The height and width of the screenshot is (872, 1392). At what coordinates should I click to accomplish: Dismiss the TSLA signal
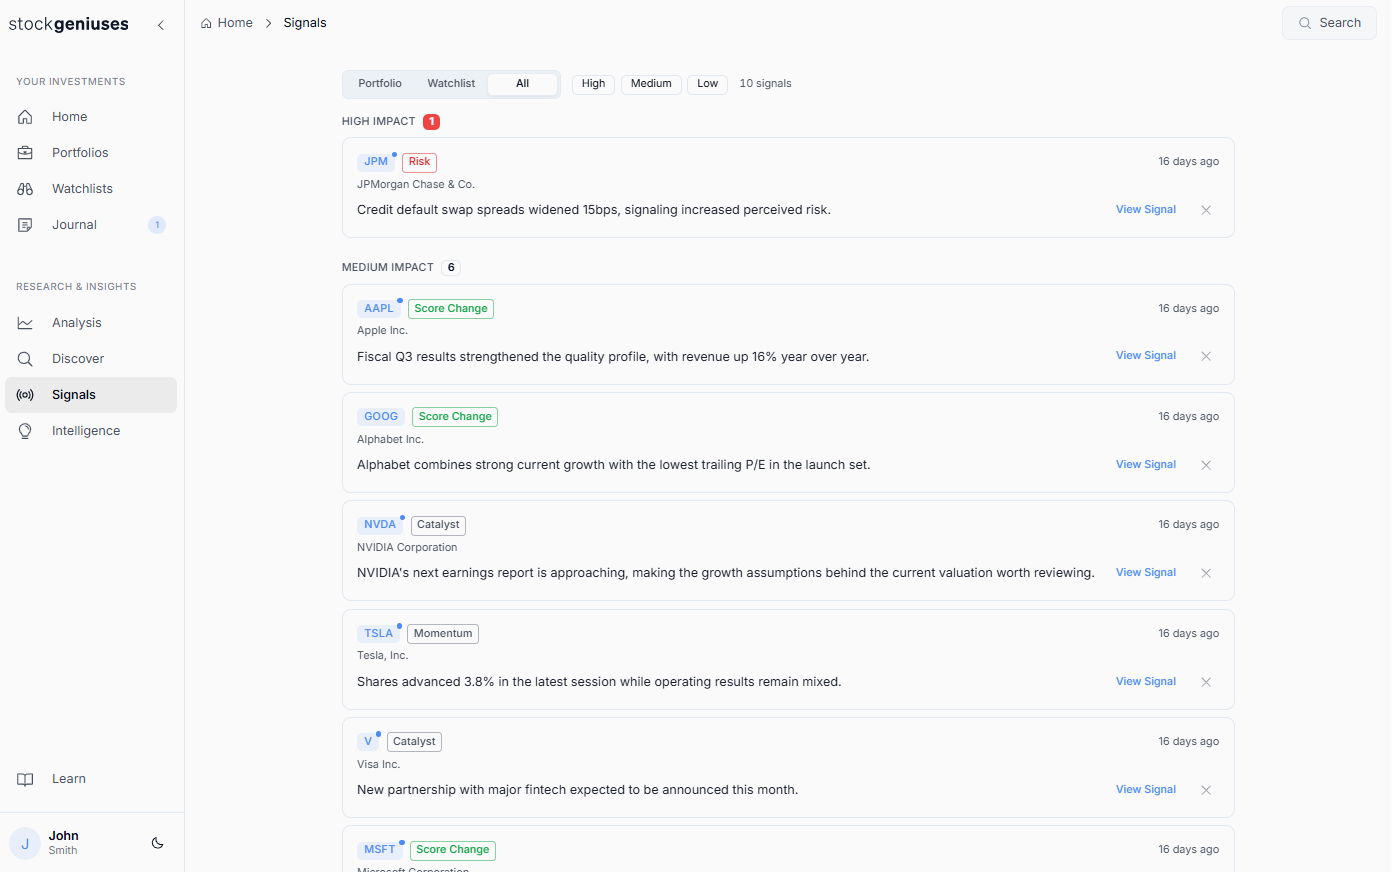[1206, 682]
